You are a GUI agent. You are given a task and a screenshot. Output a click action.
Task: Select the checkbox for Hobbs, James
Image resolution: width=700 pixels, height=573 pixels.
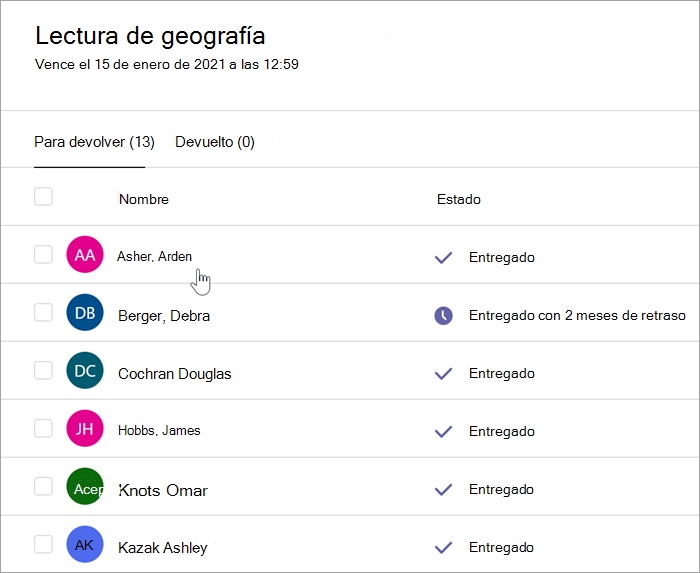[43, 428]
